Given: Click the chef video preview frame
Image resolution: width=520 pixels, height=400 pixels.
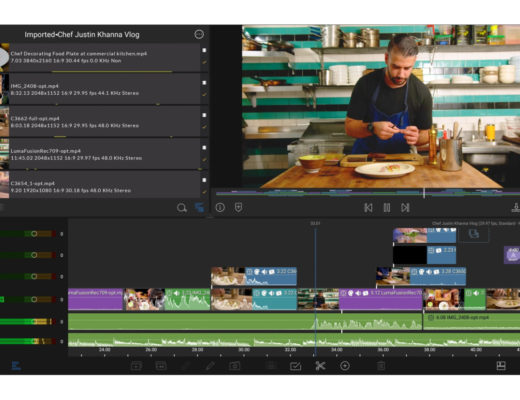Looking at the screenshot, I should click(381, 106).
